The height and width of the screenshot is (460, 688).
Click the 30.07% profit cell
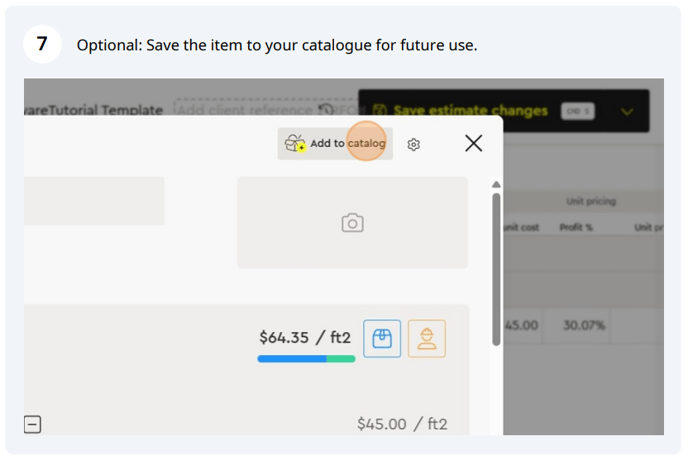tap(584, 325)
